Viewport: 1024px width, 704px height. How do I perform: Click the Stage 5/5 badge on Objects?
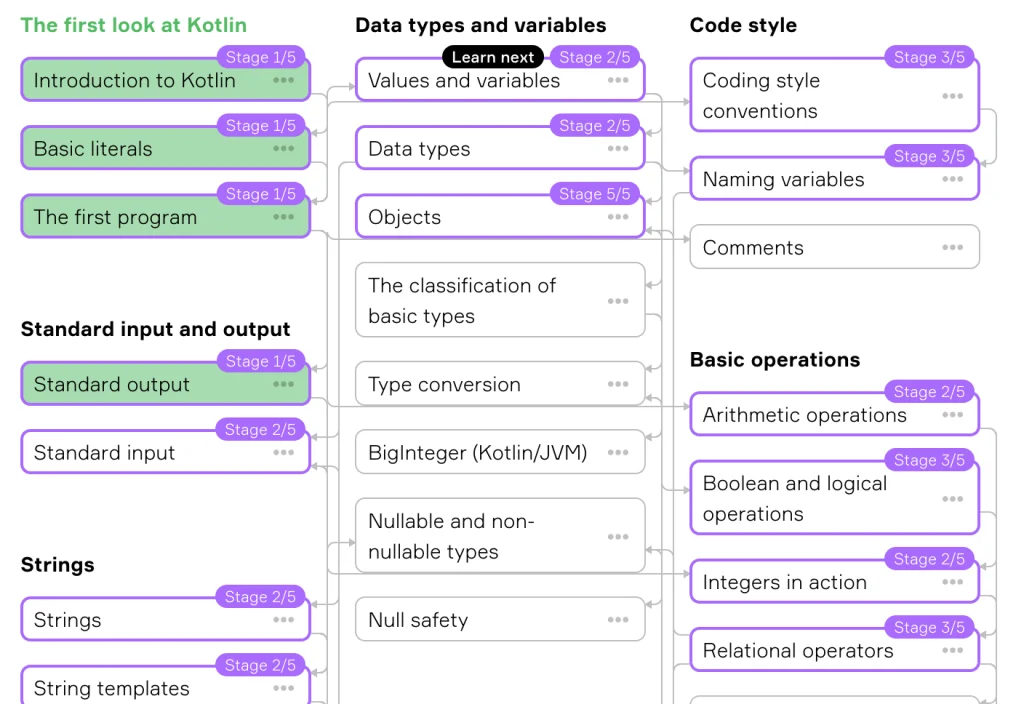[x=594, y=194]
